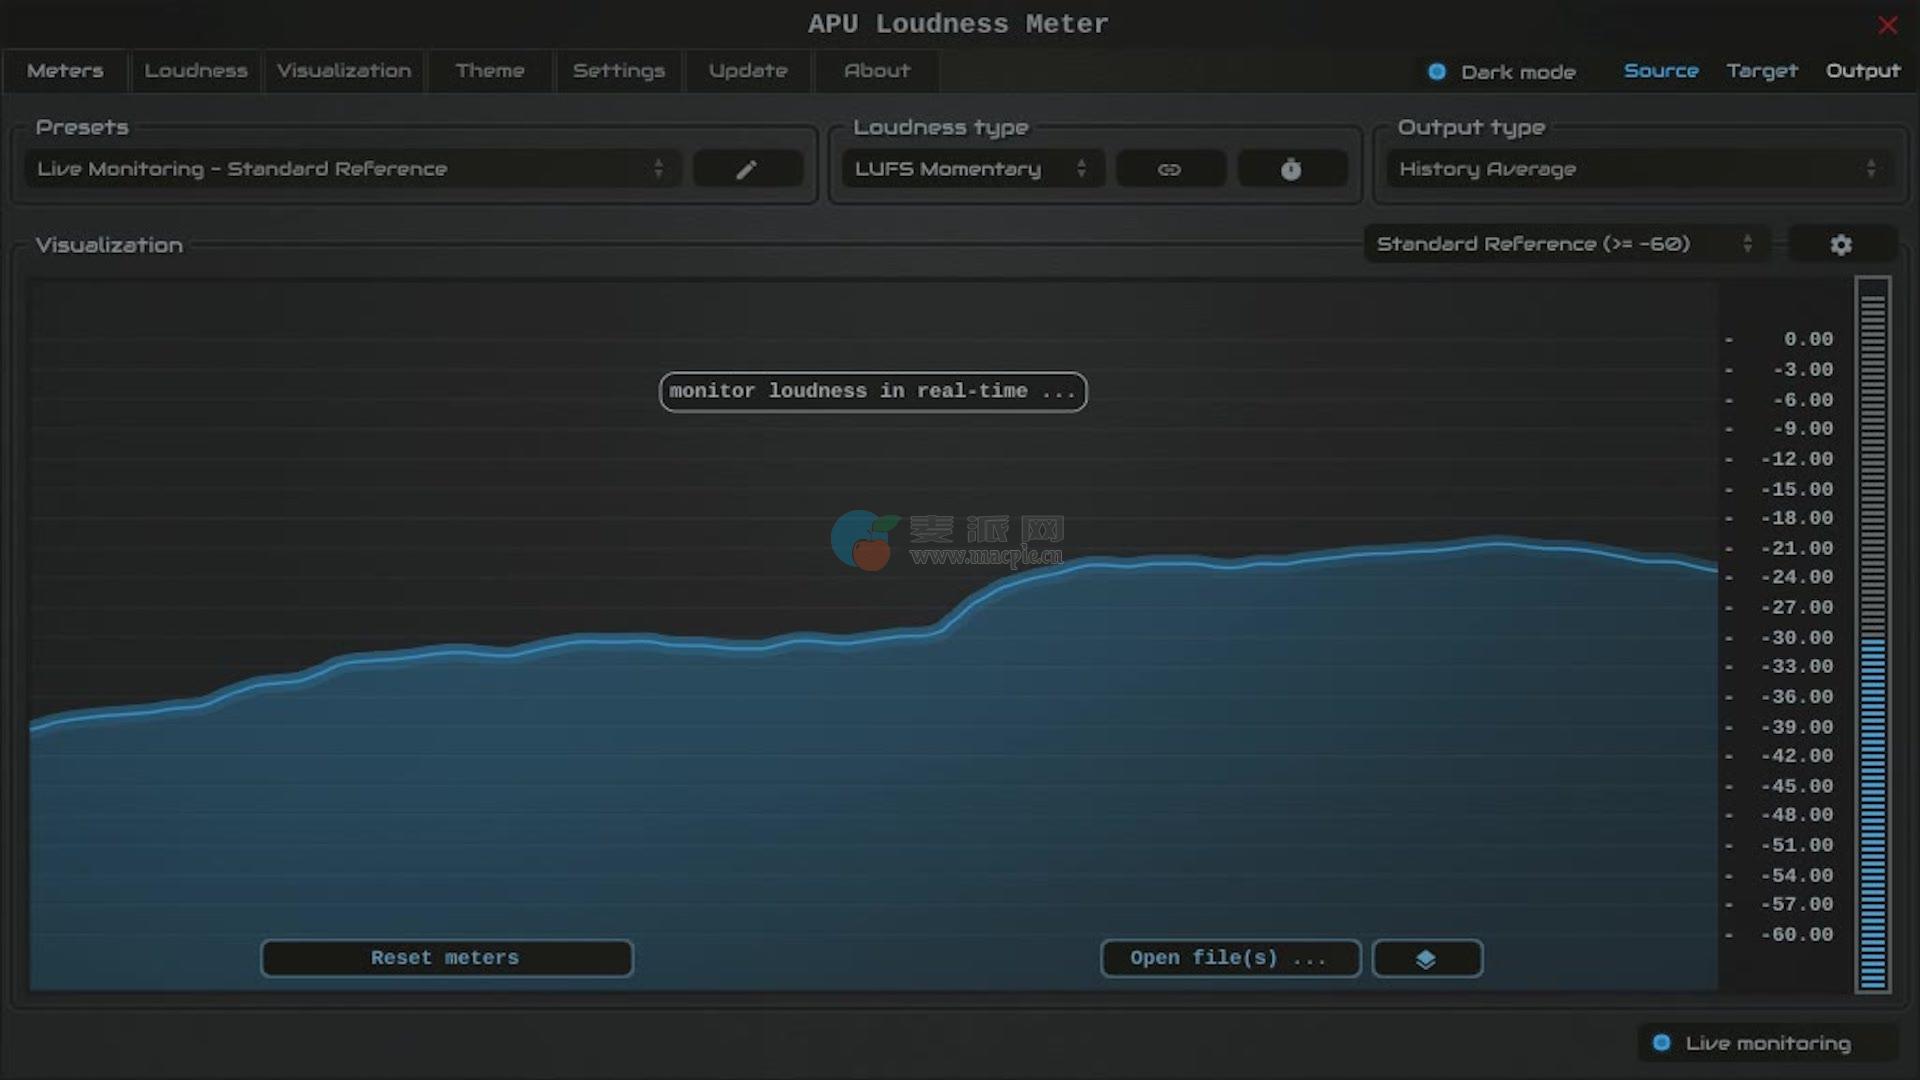Open the About tab
The width and height of the screenshot is (1920, 1080).
click(877, 71)
